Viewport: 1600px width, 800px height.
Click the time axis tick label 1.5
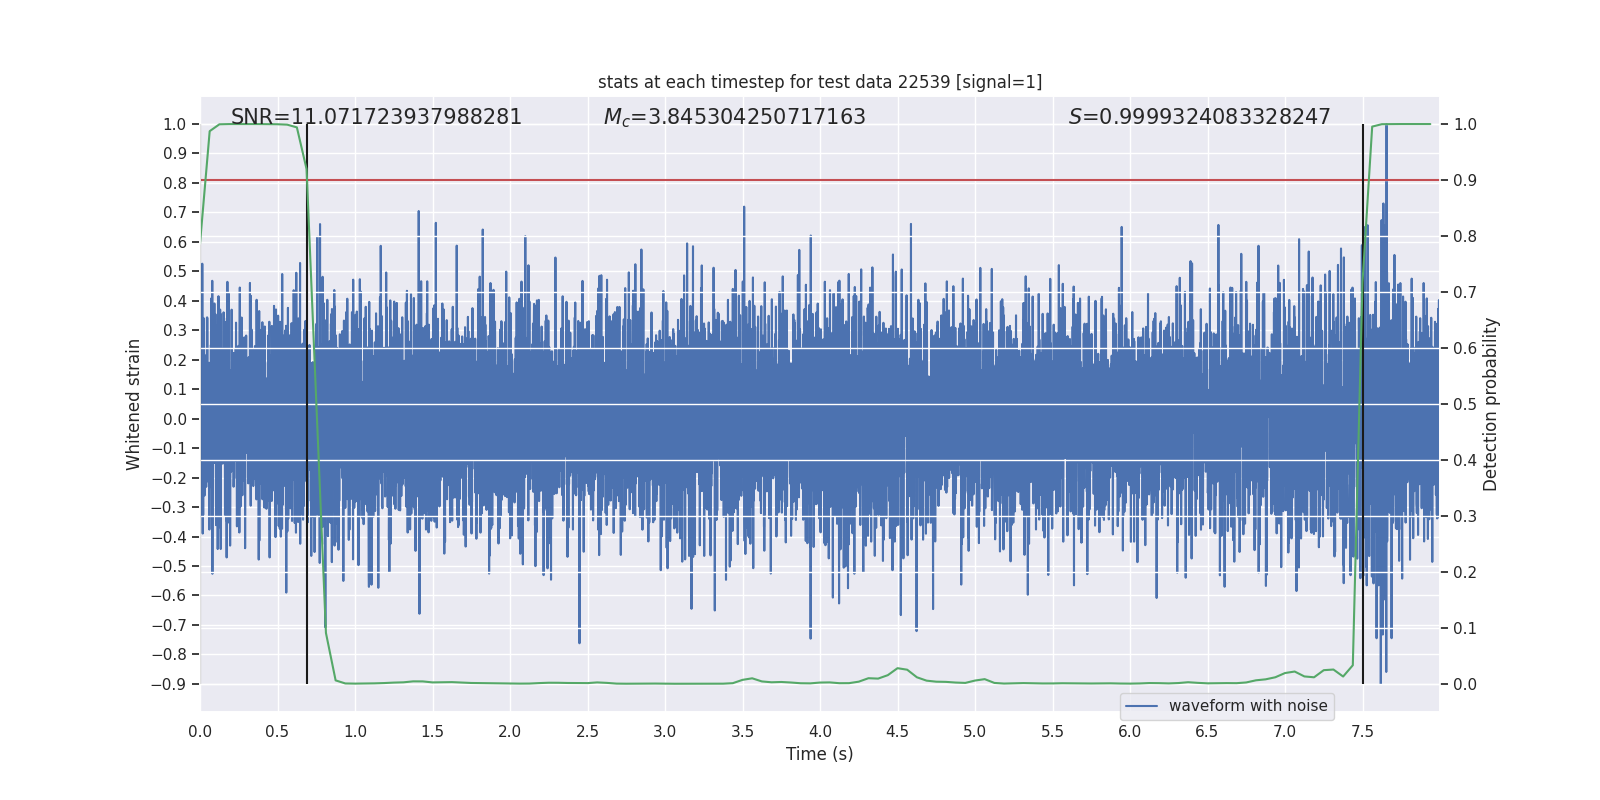(x=433, y=731)
